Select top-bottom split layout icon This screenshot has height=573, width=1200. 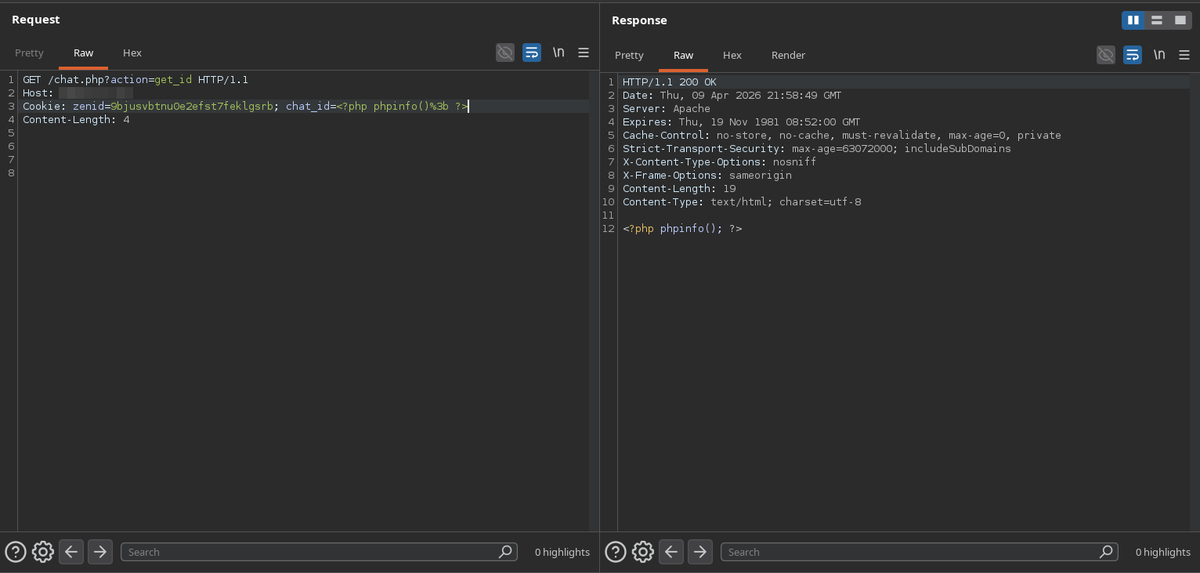point(1156,20)
